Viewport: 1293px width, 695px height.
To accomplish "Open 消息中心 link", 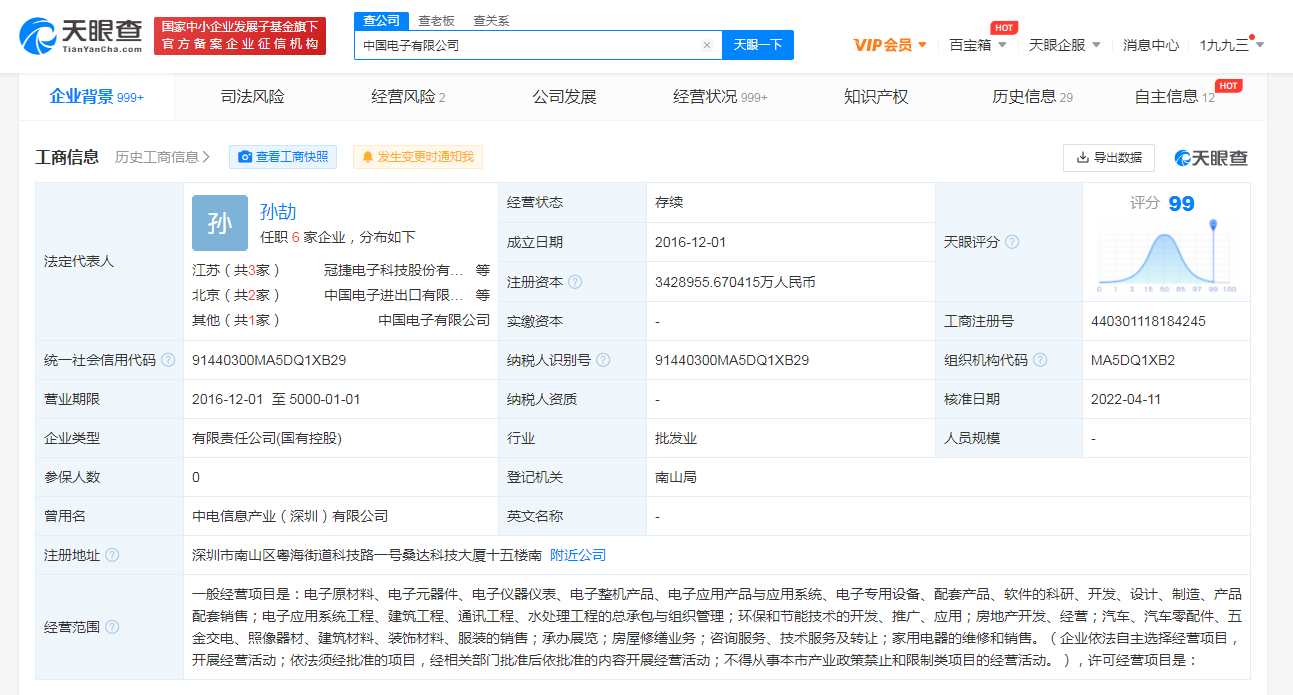I will point(1151,45).
